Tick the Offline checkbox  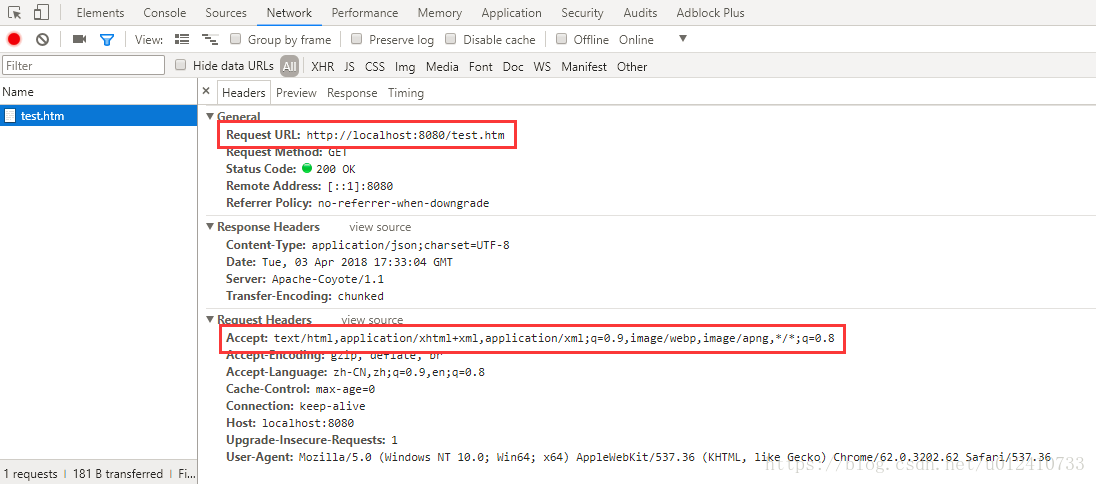pyautogui.click(x=561, y=39)
